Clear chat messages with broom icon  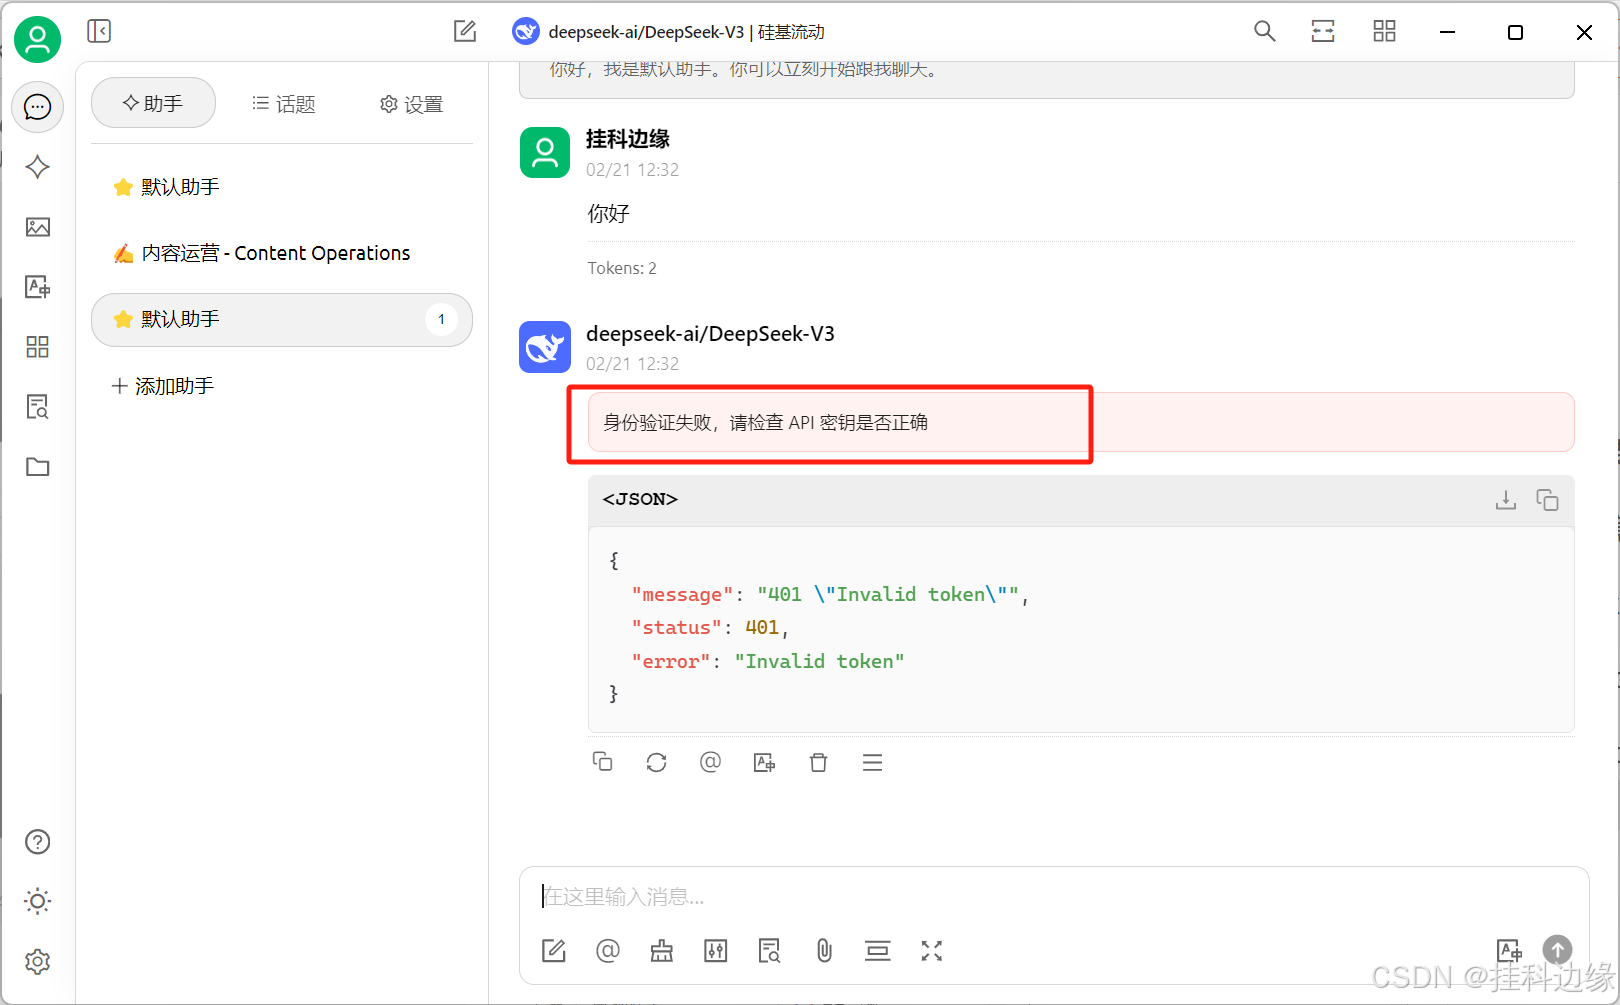point(662,950)
